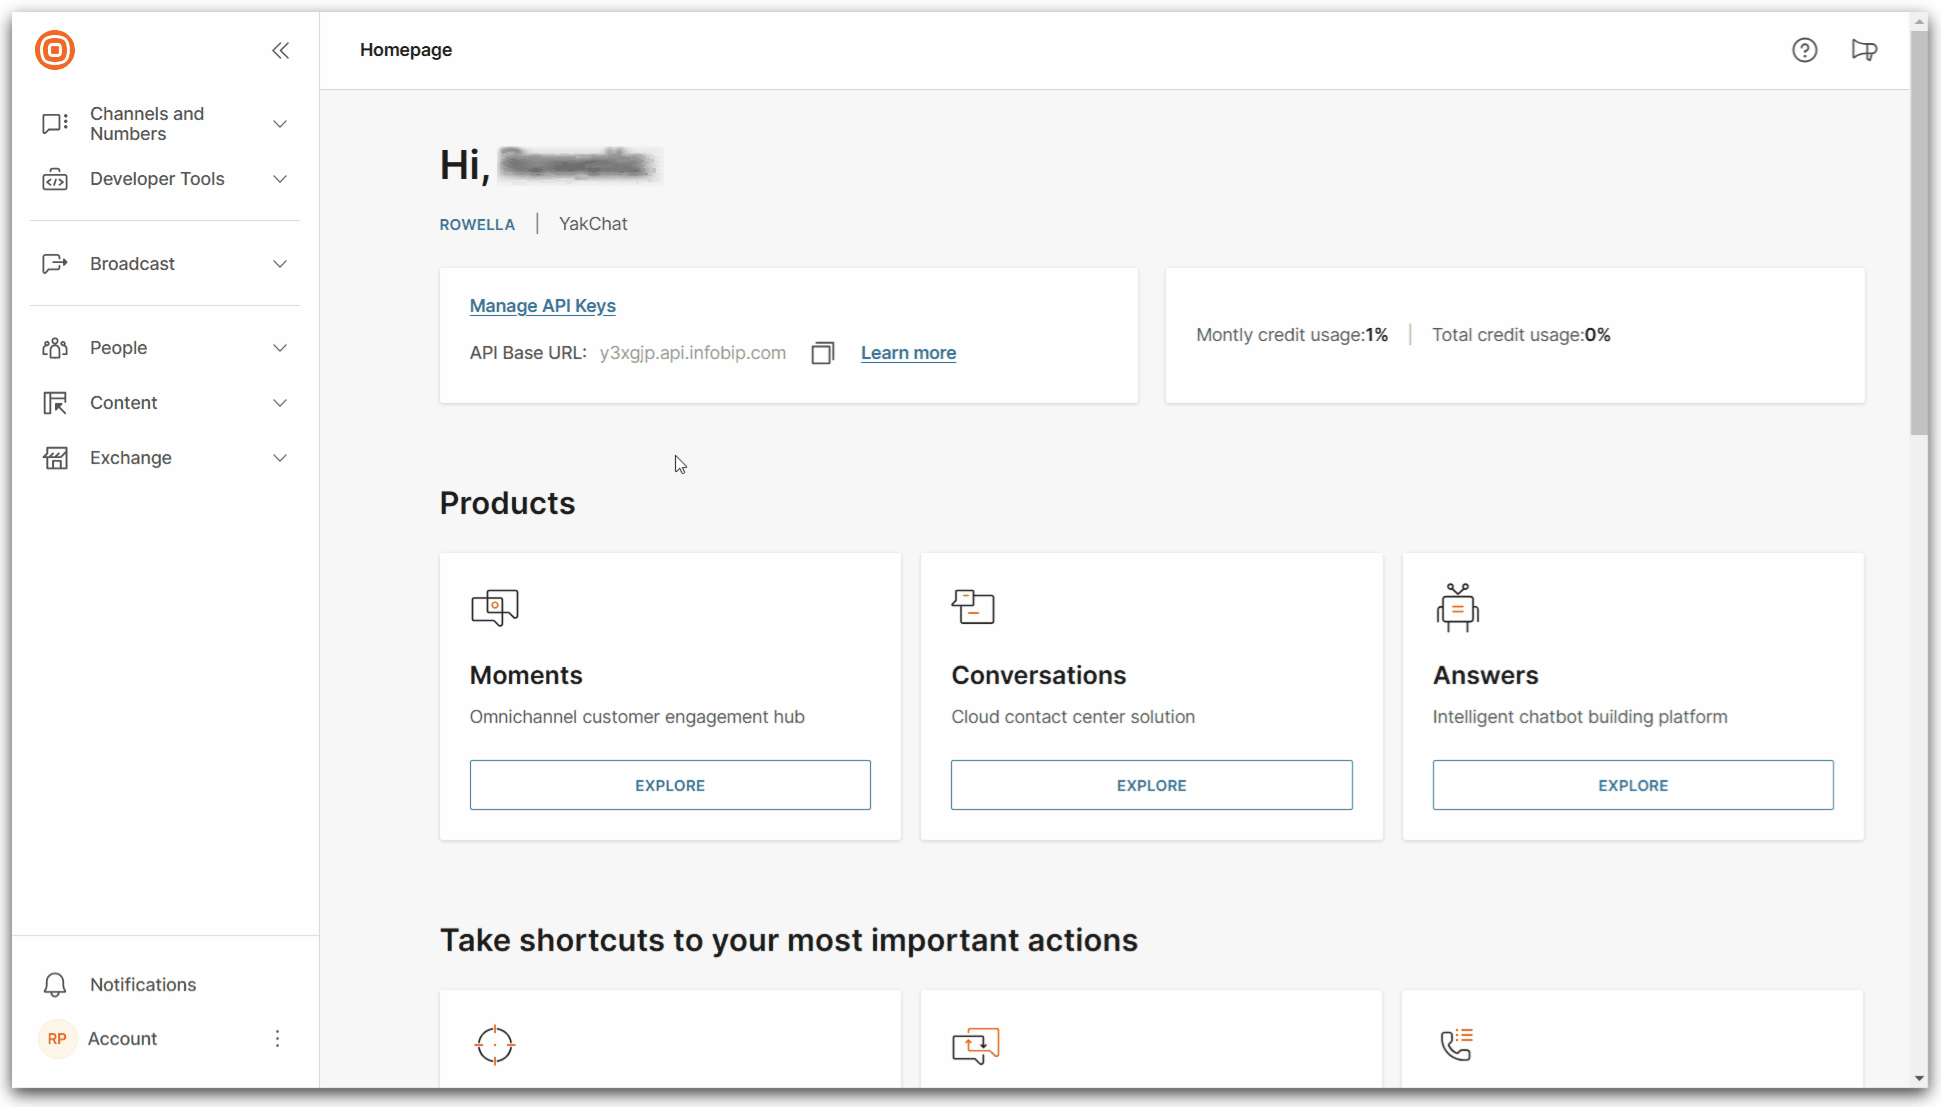Explore the Answers product

point(1633,785)
